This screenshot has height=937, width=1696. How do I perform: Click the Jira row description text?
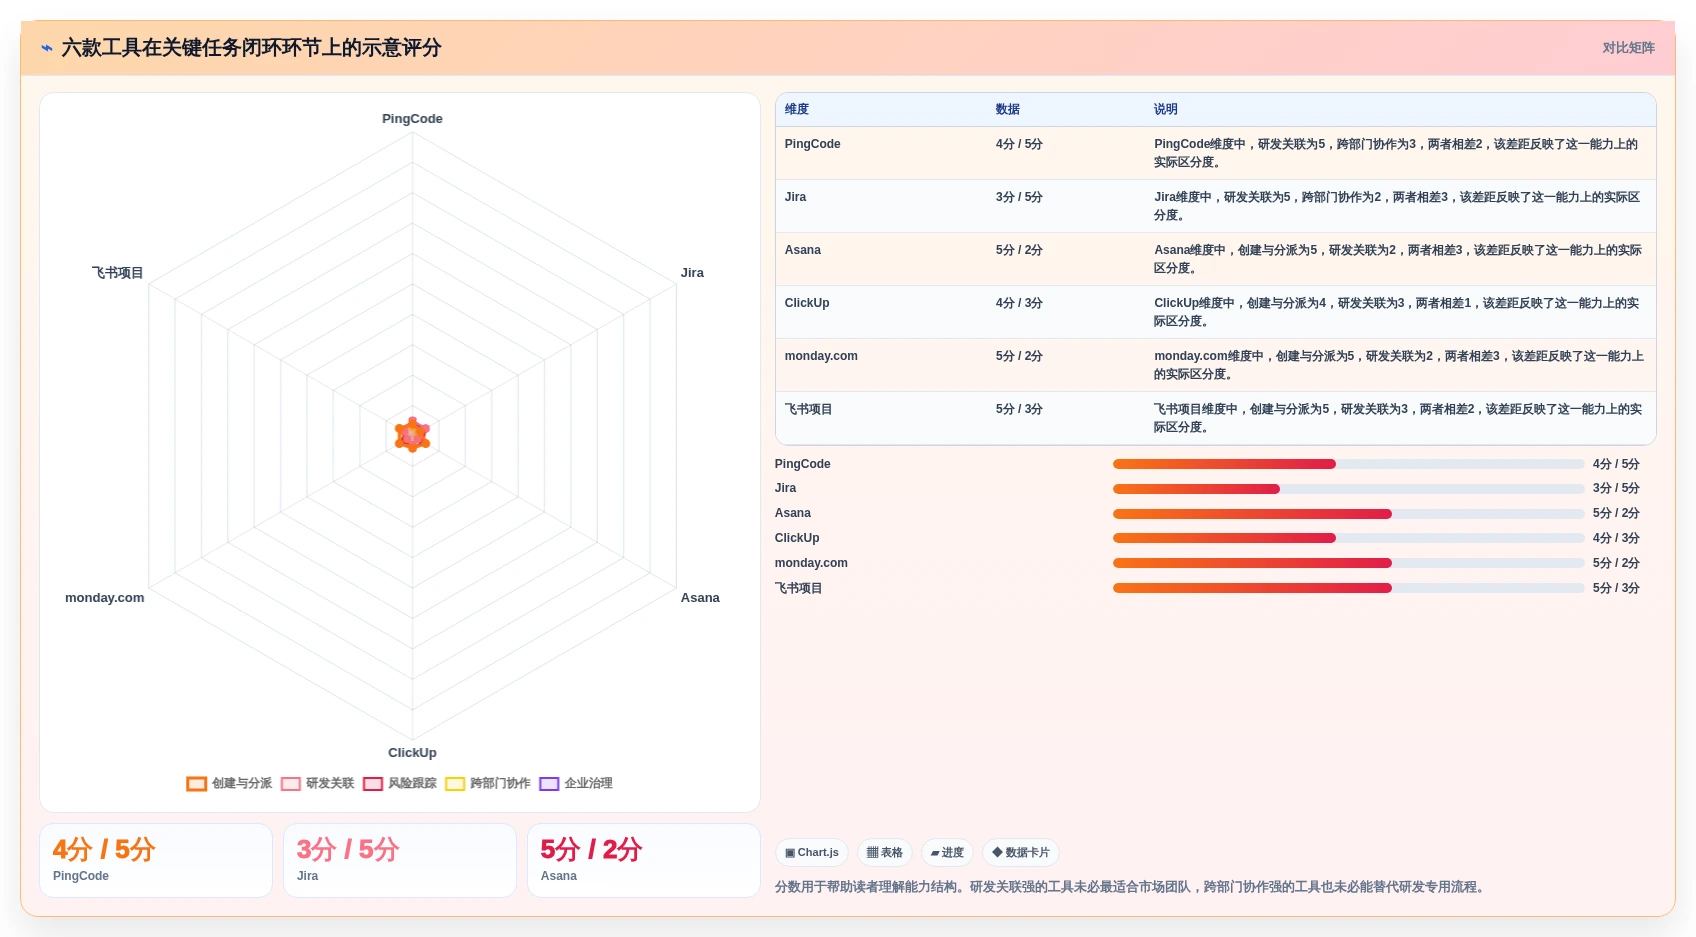(x=1398, y=206)
